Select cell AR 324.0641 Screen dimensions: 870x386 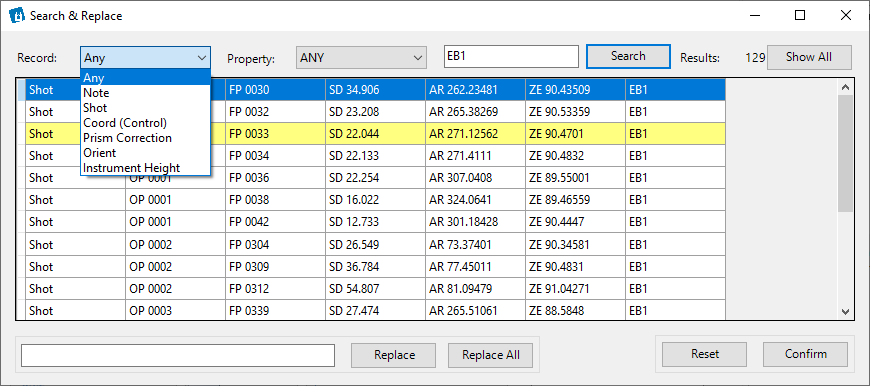coord(476,200)
